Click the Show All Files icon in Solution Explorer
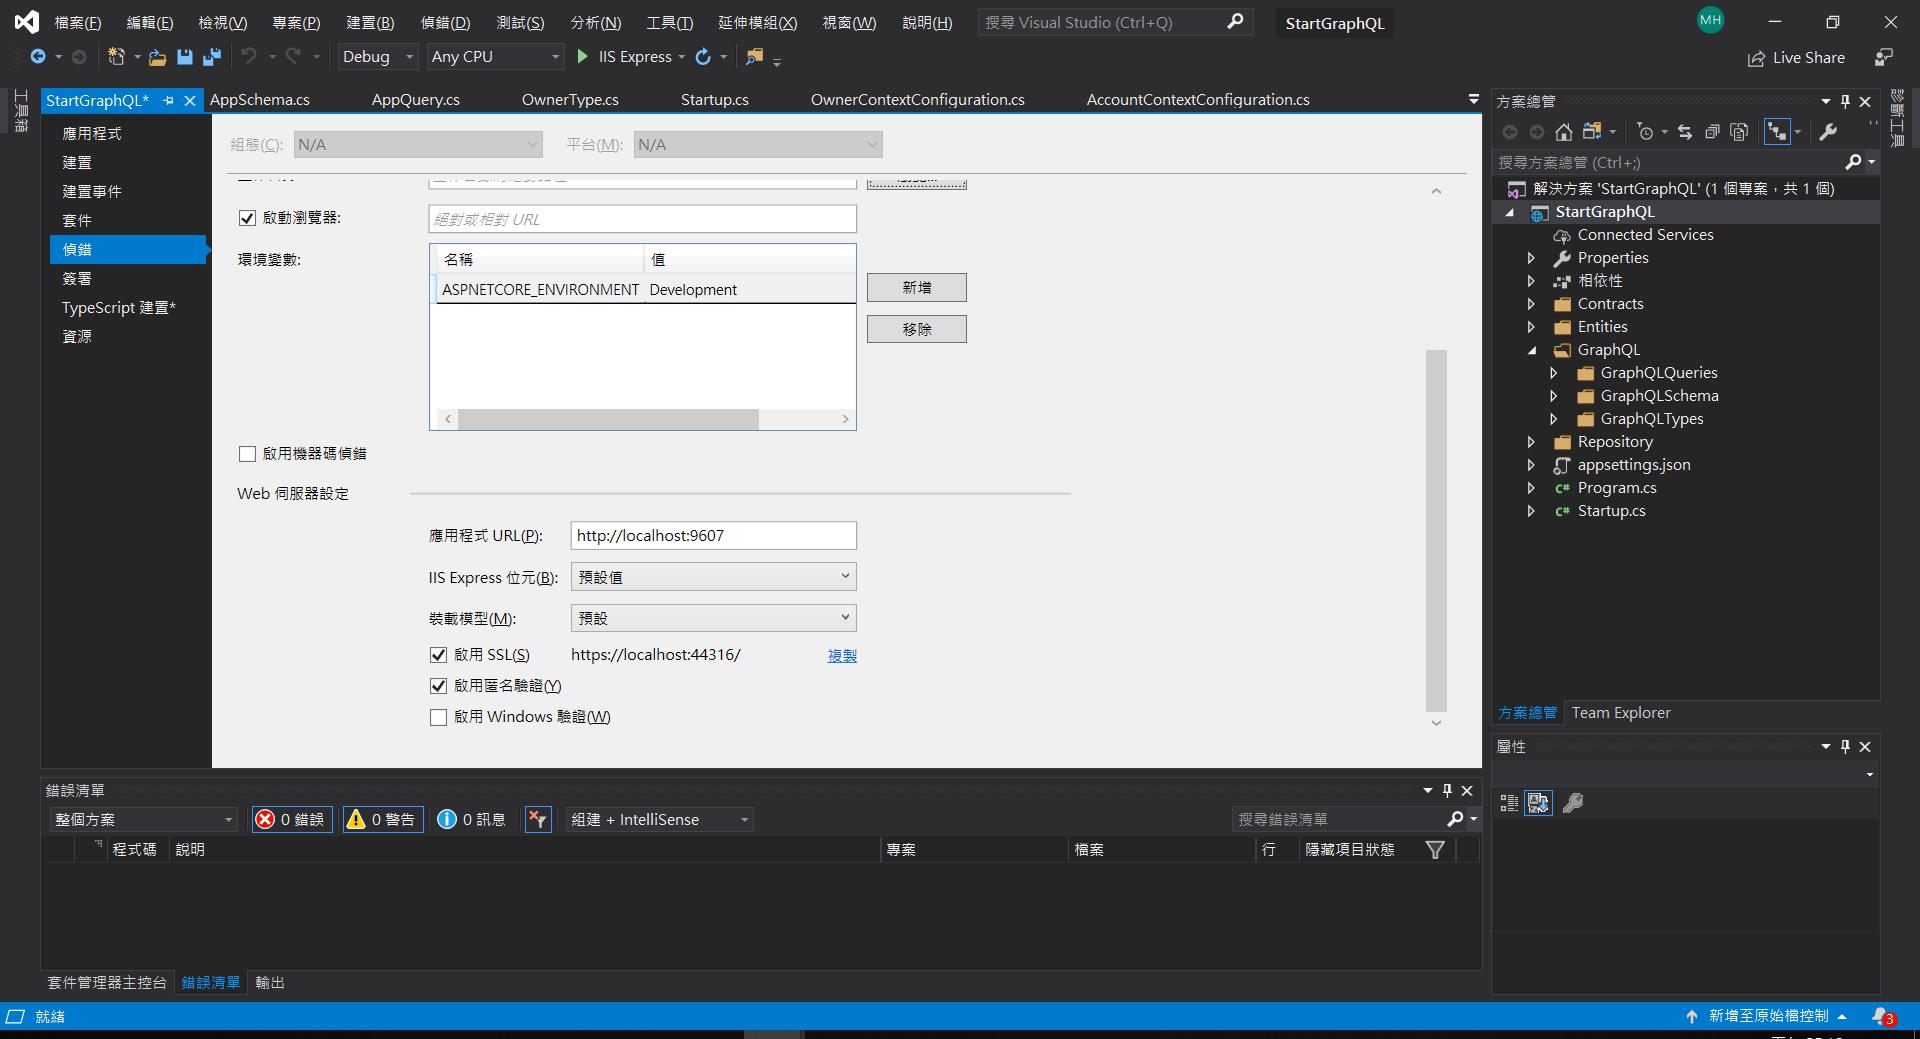This screenshot has height=1039, width=1920. 1739,132
